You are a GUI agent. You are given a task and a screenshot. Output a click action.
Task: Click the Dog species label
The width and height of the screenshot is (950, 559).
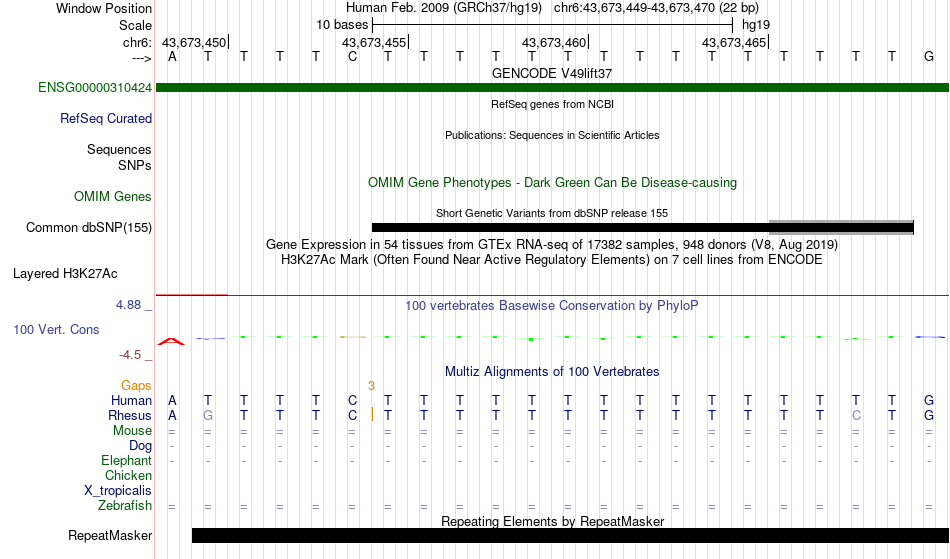[140, 446]
